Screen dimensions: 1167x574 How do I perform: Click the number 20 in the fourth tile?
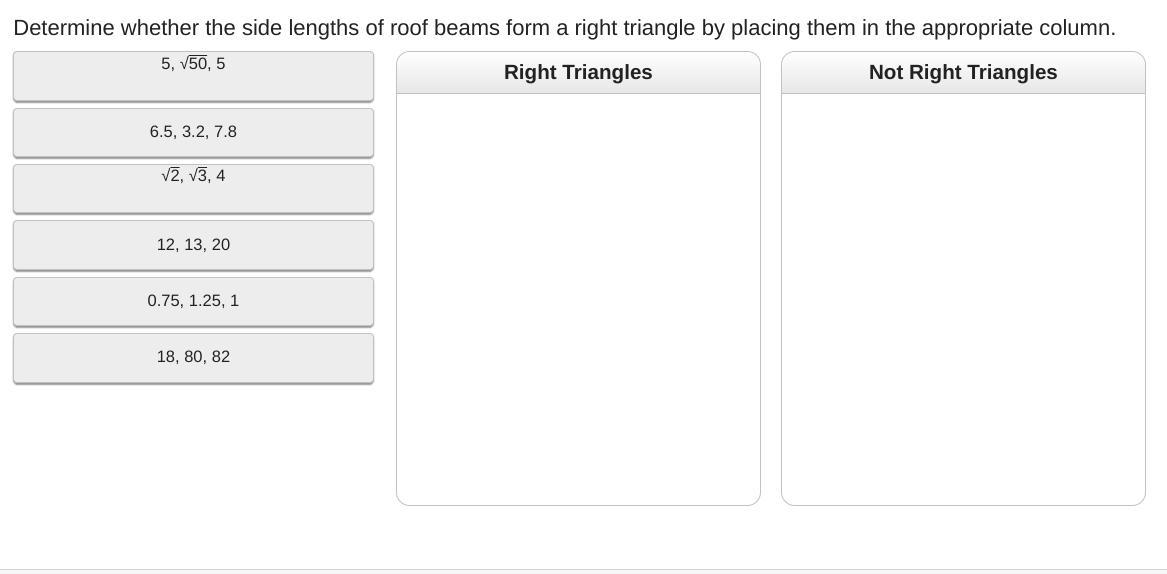220,245
